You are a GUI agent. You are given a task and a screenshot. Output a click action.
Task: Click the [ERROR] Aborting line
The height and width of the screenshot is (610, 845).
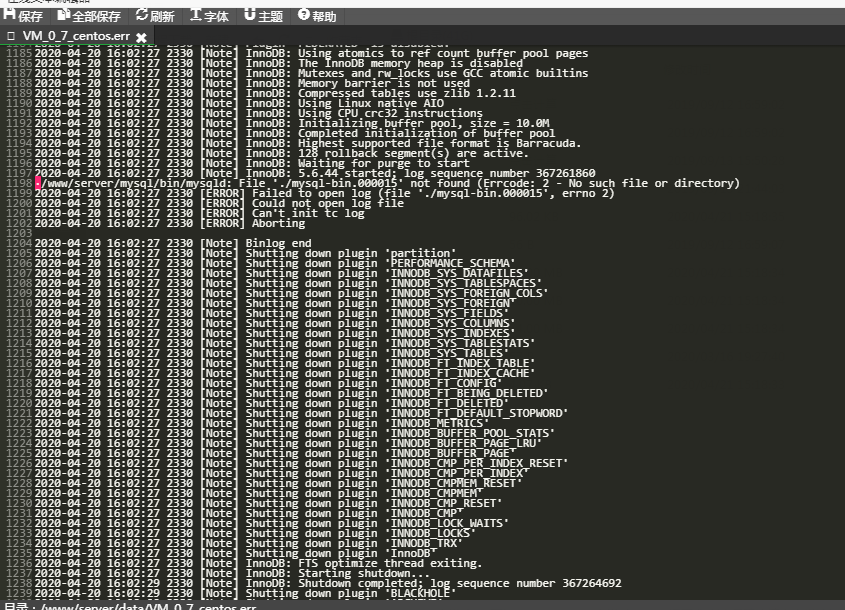click(x=170, y=223)
